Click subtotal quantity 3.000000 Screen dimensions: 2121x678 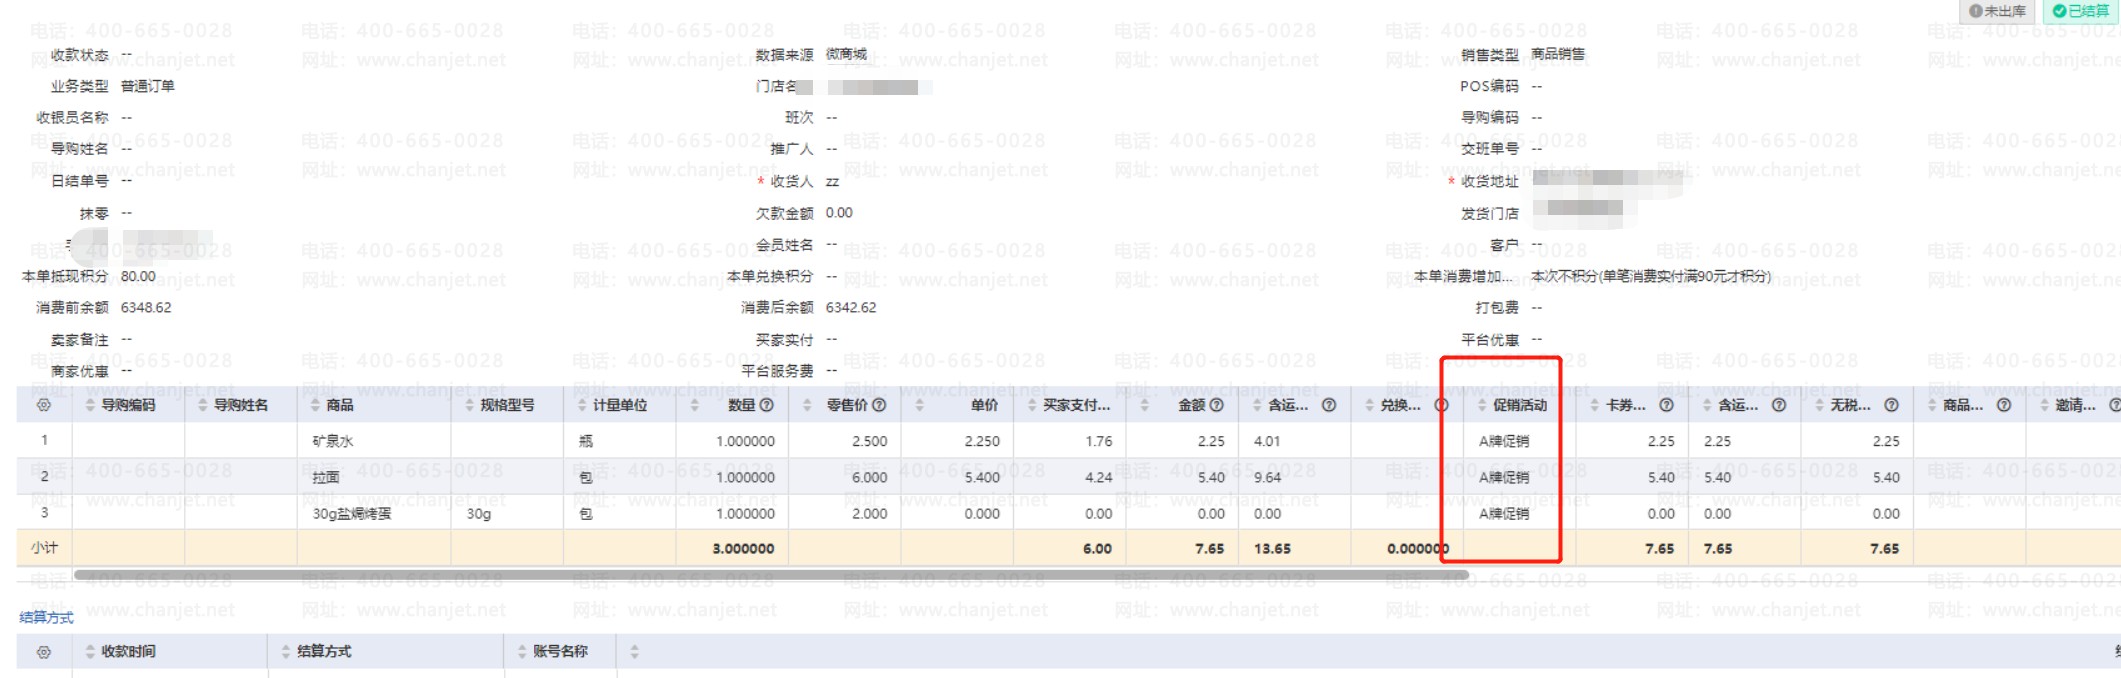click(x=743, y=548)
